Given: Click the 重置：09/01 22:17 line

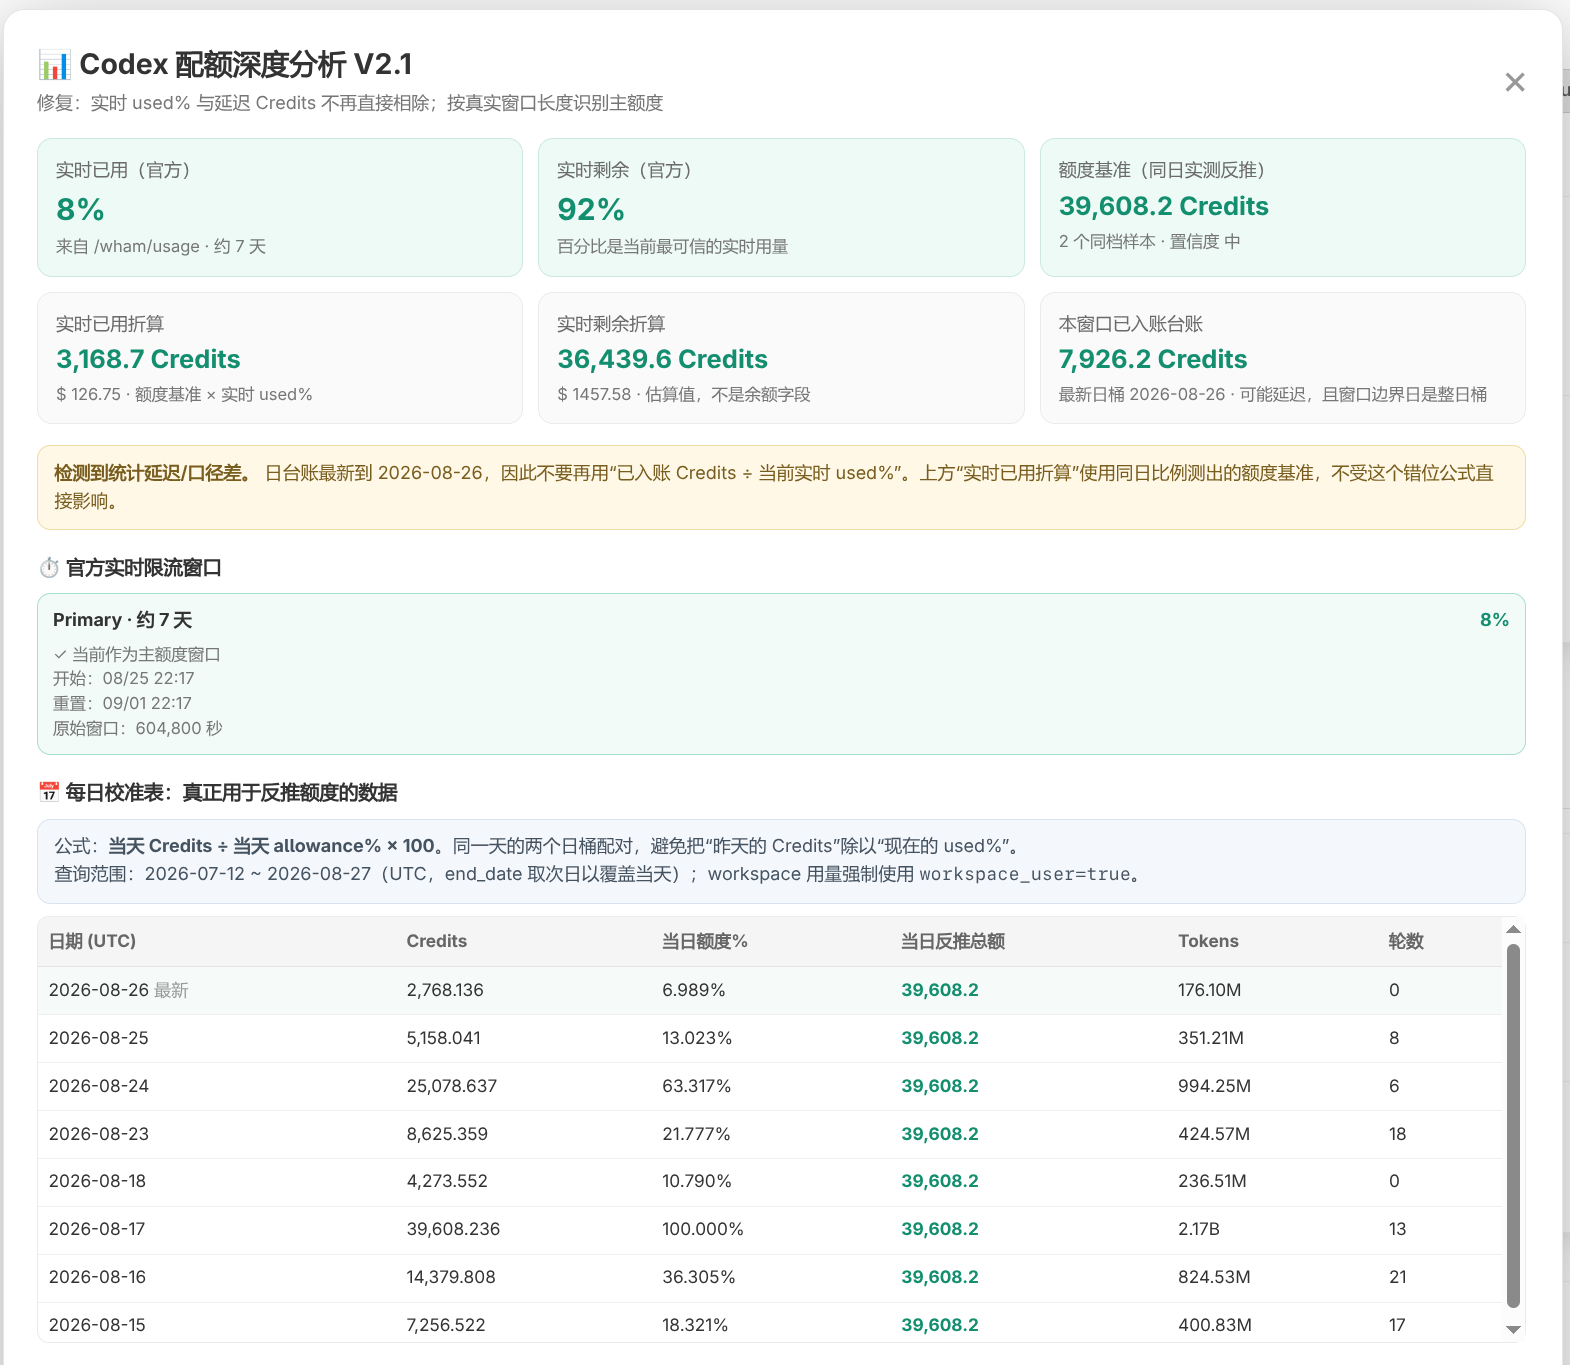Looking at the screenshot, I should 122,703.
